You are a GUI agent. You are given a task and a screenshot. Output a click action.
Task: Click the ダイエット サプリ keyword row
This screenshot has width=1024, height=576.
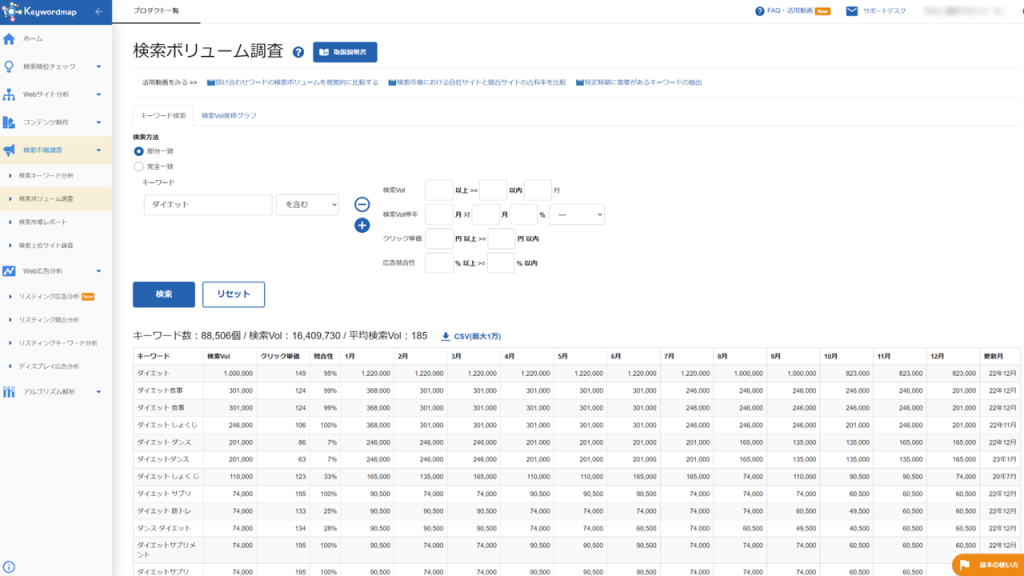[577, 494]
